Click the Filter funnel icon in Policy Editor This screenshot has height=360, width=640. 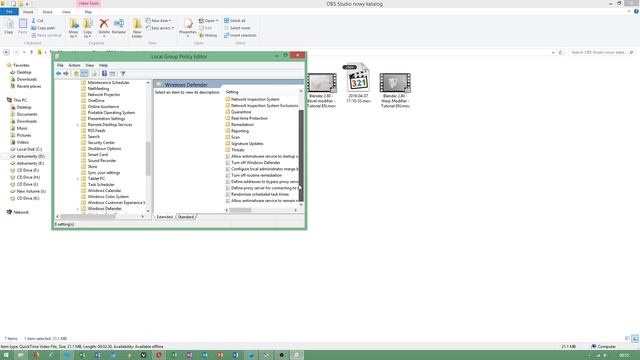click(122, 73)
